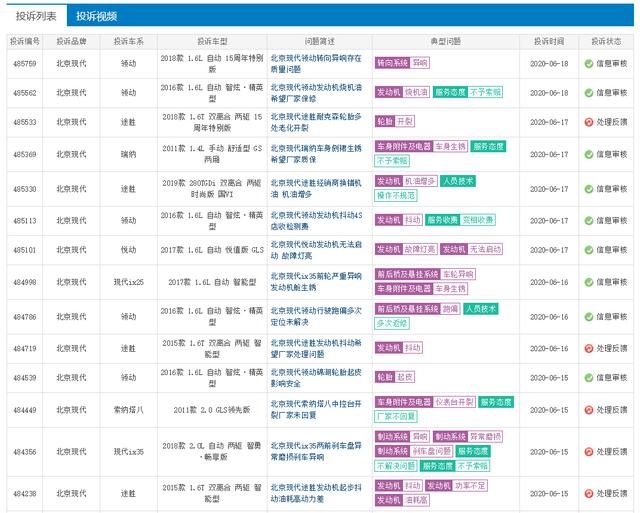
Task: Click the 发动机 机油增多 tag
Action: tap(406, 181)
